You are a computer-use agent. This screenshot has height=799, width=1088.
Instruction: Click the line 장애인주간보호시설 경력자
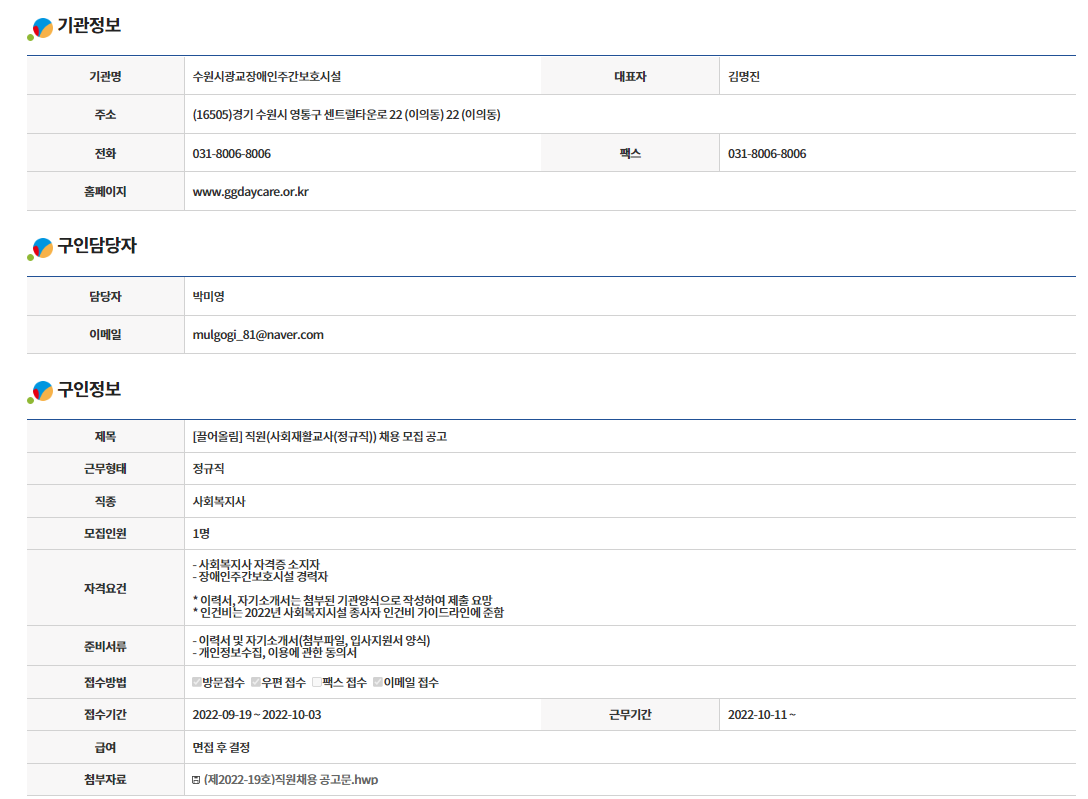pyautogui.click(x=260, y=577)
